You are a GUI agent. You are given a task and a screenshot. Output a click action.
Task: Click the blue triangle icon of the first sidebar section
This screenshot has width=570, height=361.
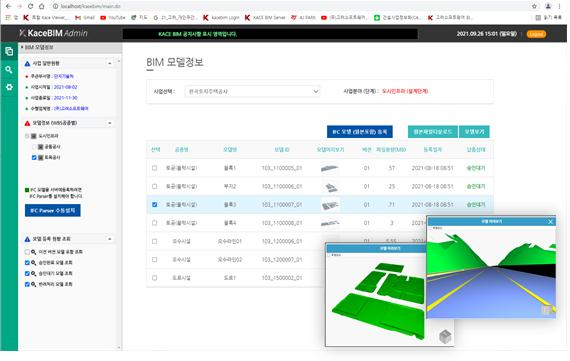pos(27,64)
